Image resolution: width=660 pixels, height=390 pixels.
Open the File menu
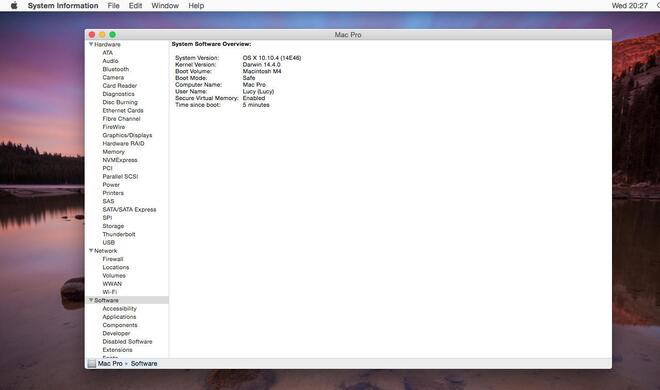tap(114, 5)
